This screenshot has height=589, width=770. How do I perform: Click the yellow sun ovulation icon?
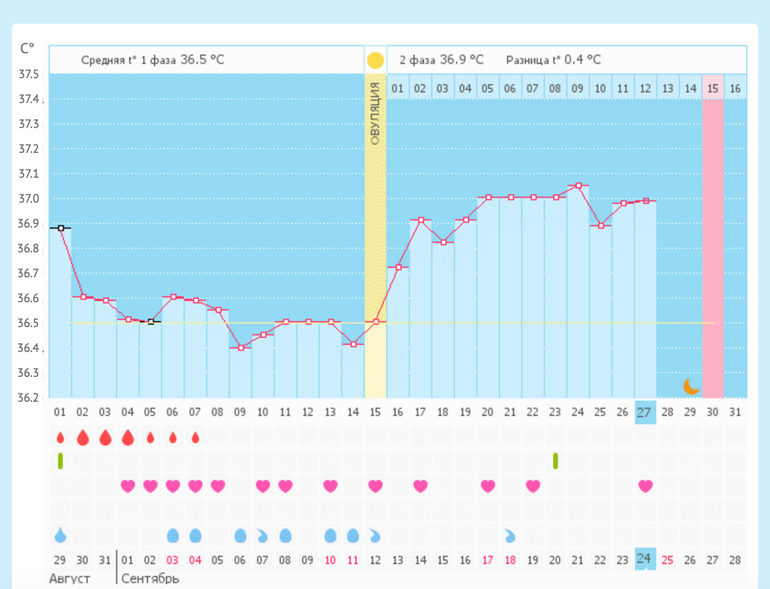tap(375, 60)
